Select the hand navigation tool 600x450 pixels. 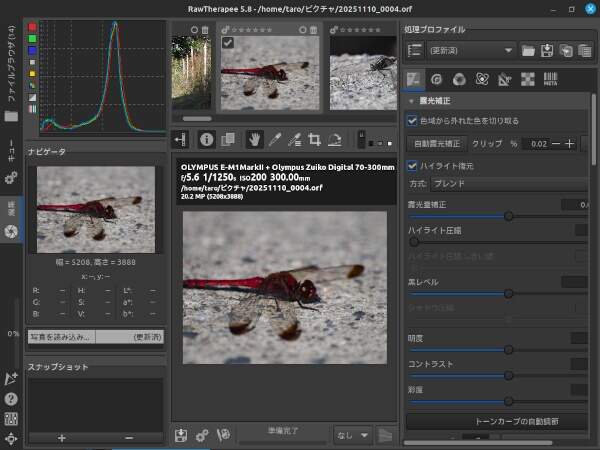255,140
